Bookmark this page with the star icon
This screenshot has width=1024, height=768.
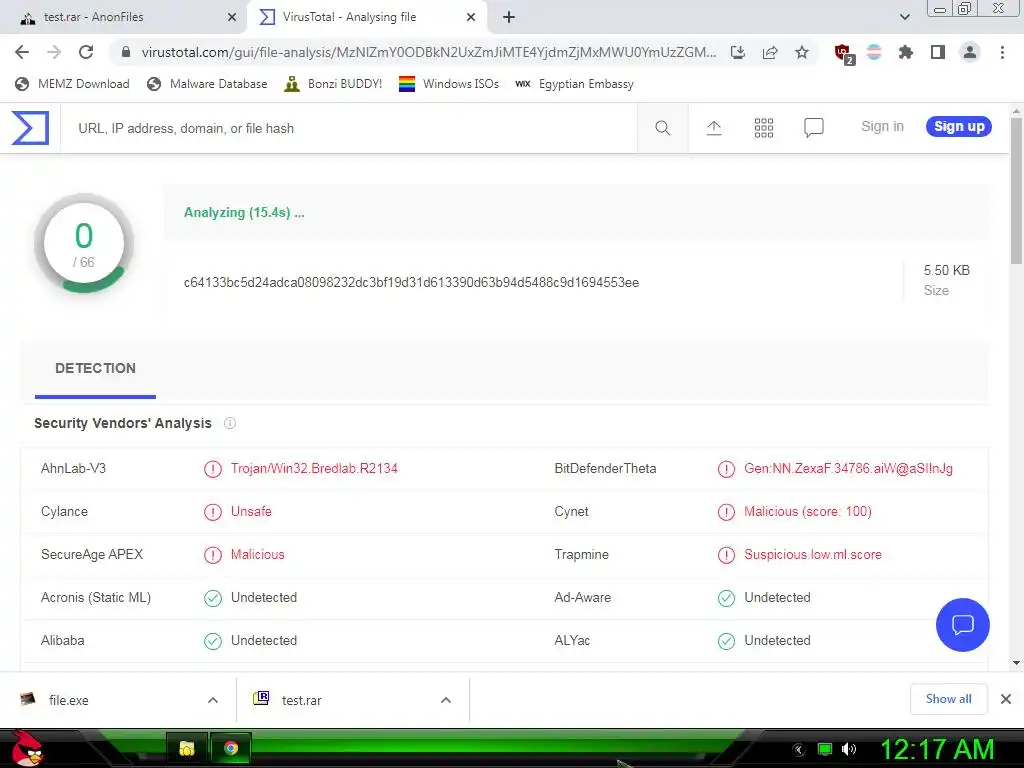coord(802,52)
